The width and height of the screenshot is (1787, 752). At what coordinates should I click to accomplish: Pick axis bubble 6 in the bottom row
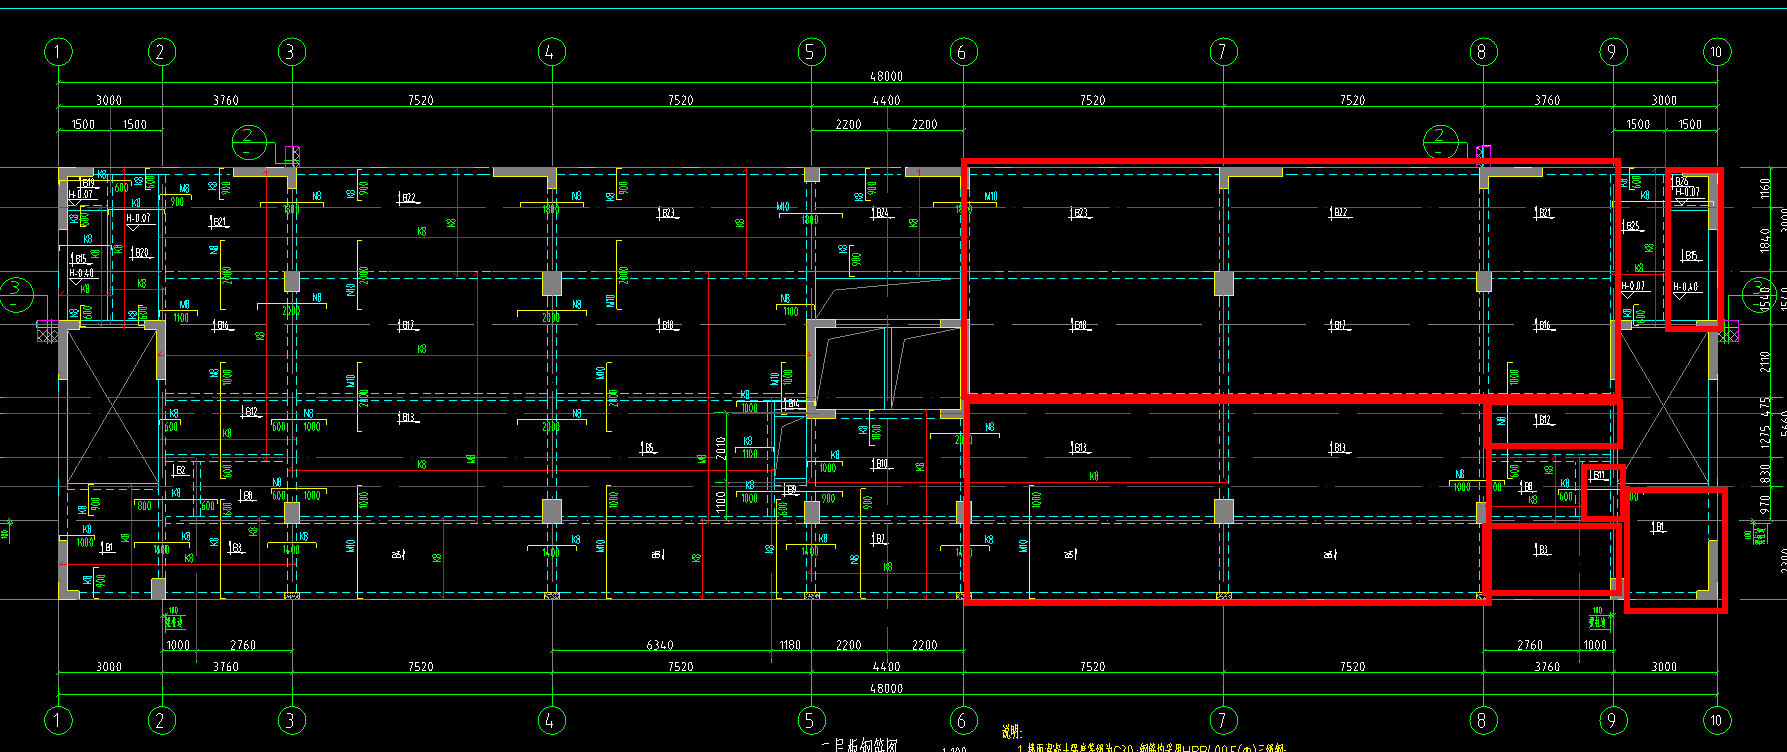click(x=963, y=720)
